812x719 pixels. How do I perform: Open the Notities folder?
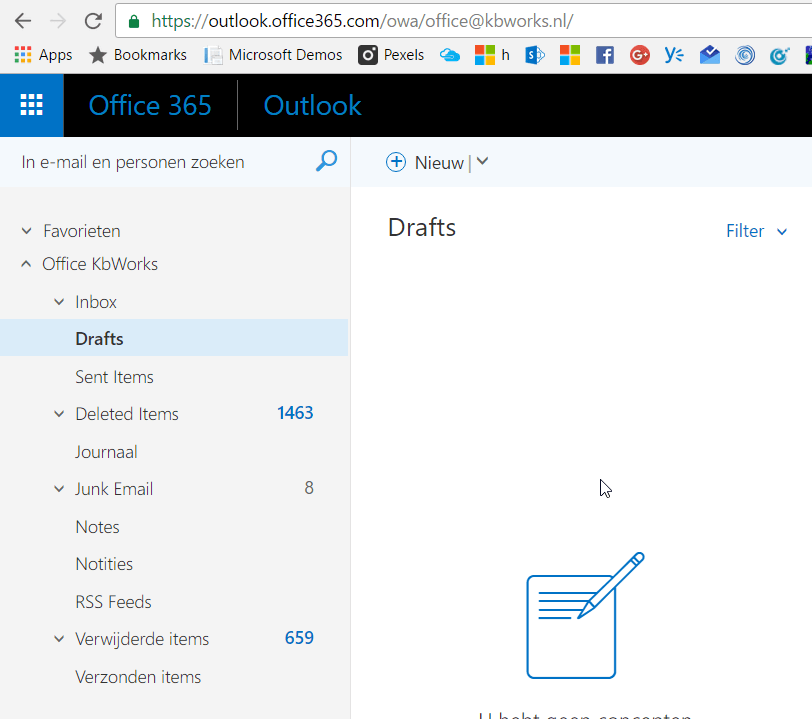click(x=104, y=564)
